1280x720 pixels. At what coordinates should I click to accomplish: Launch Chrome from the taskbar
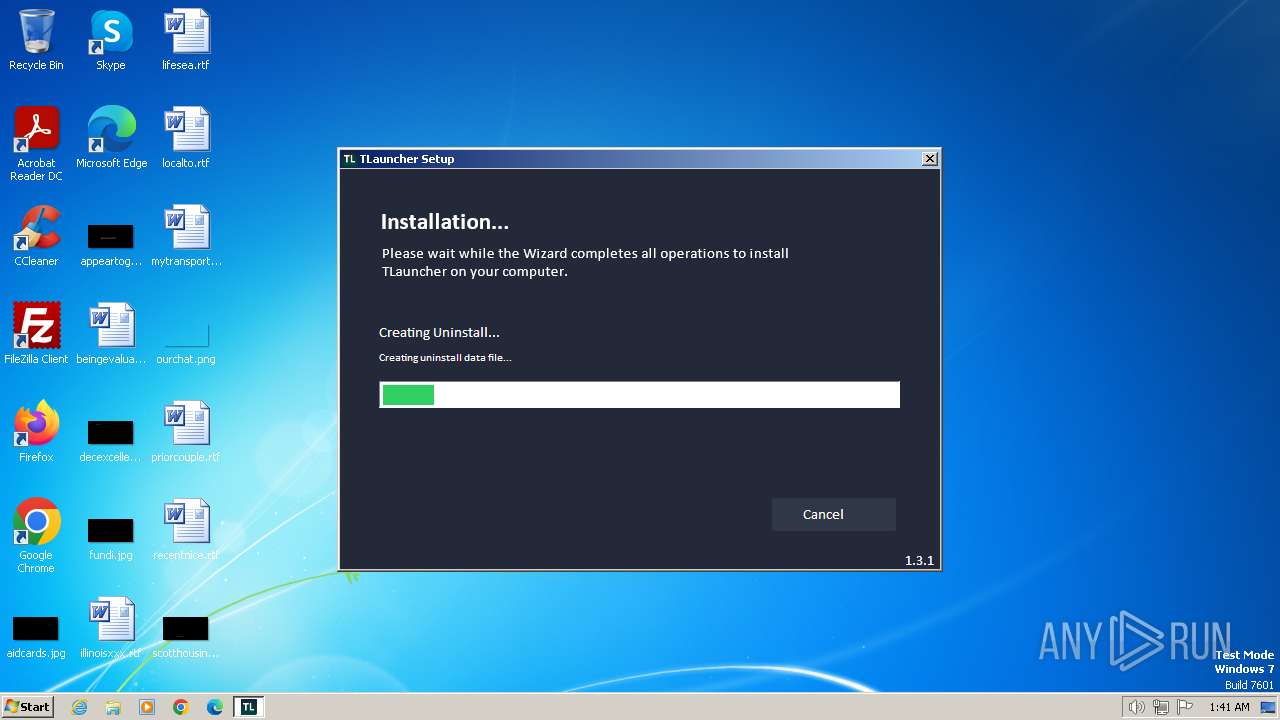(181, 707)
